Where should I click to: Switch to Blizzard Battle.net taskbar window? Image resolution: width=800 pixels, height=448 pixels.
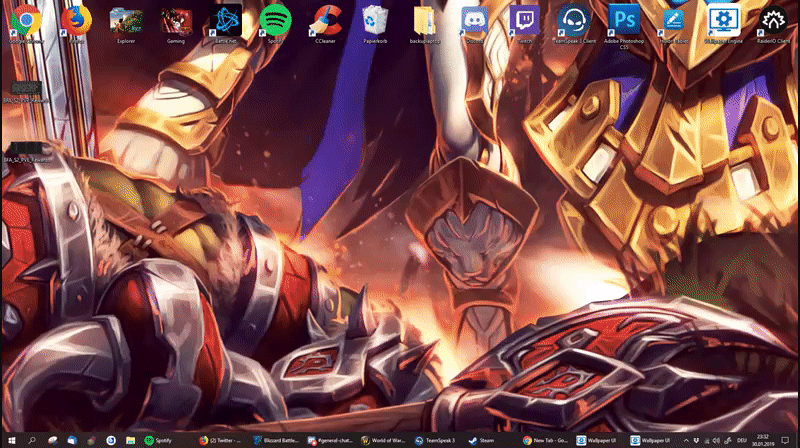coord(277,440)
